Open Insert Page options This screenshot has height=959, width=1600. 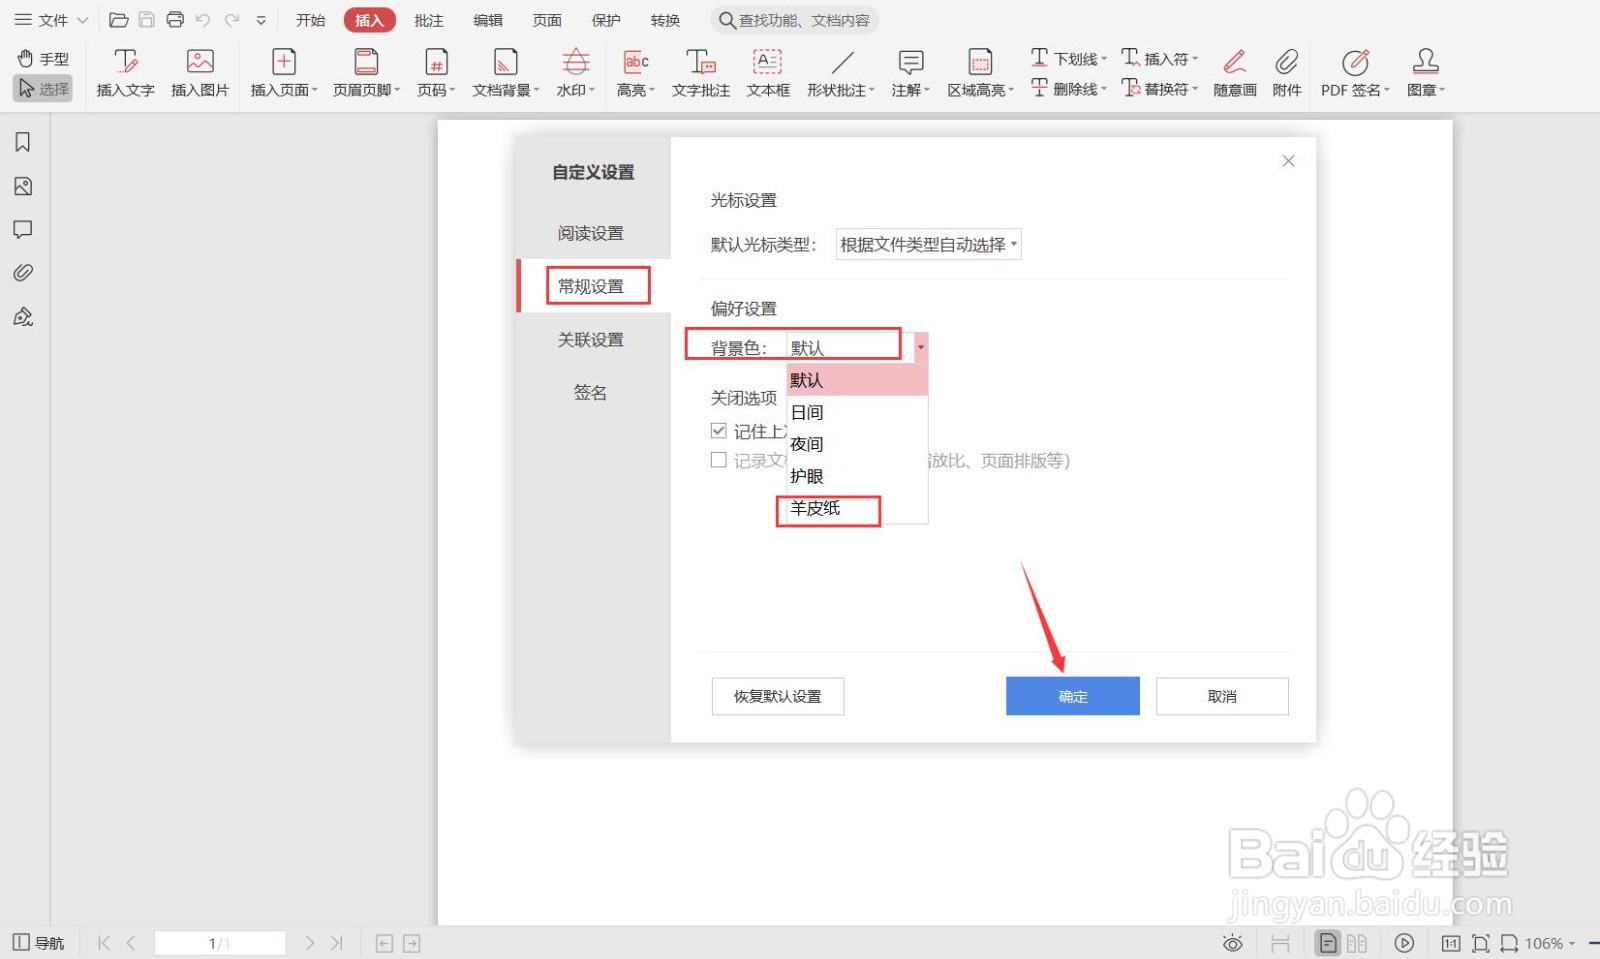284,74
